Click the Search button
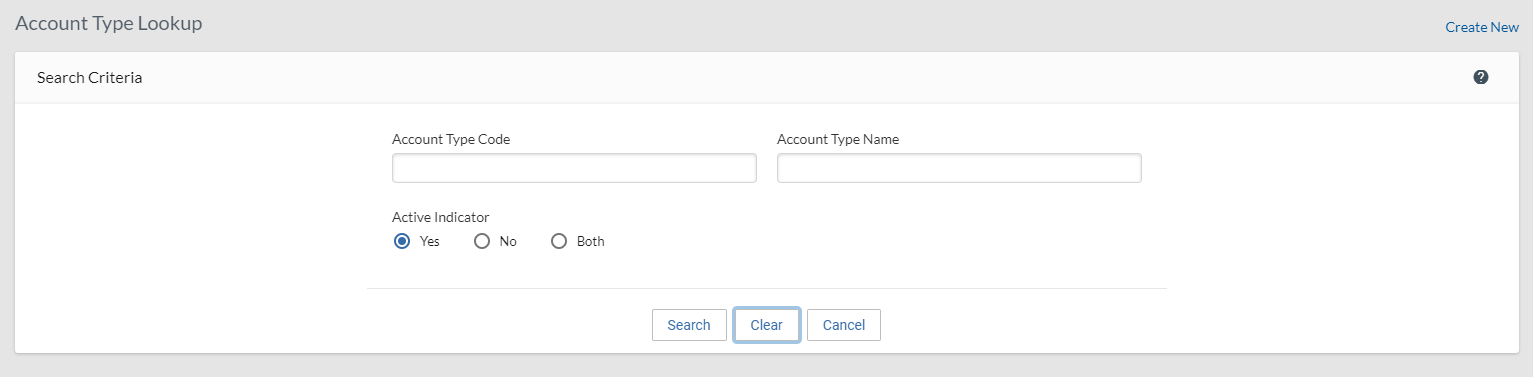 pos(689,325)
